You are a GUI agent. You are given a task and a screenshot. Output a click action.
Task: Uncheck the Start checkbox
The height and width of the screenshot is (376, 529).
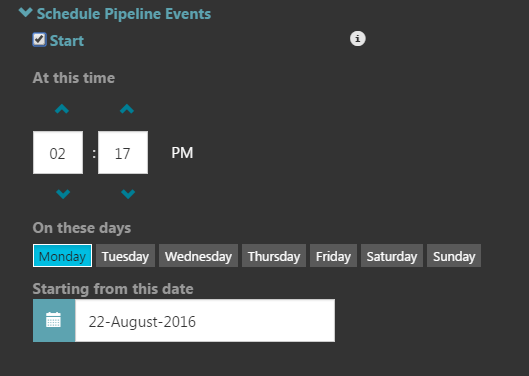(39, 39)
